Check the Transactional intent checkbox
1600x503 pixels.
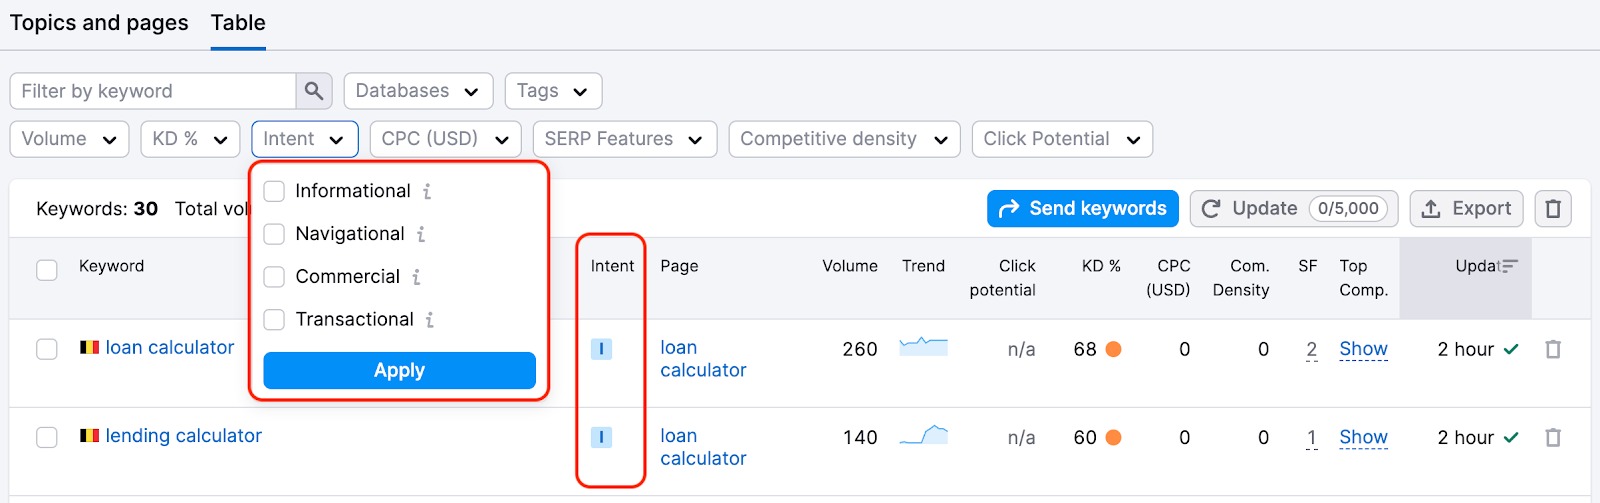274,320
